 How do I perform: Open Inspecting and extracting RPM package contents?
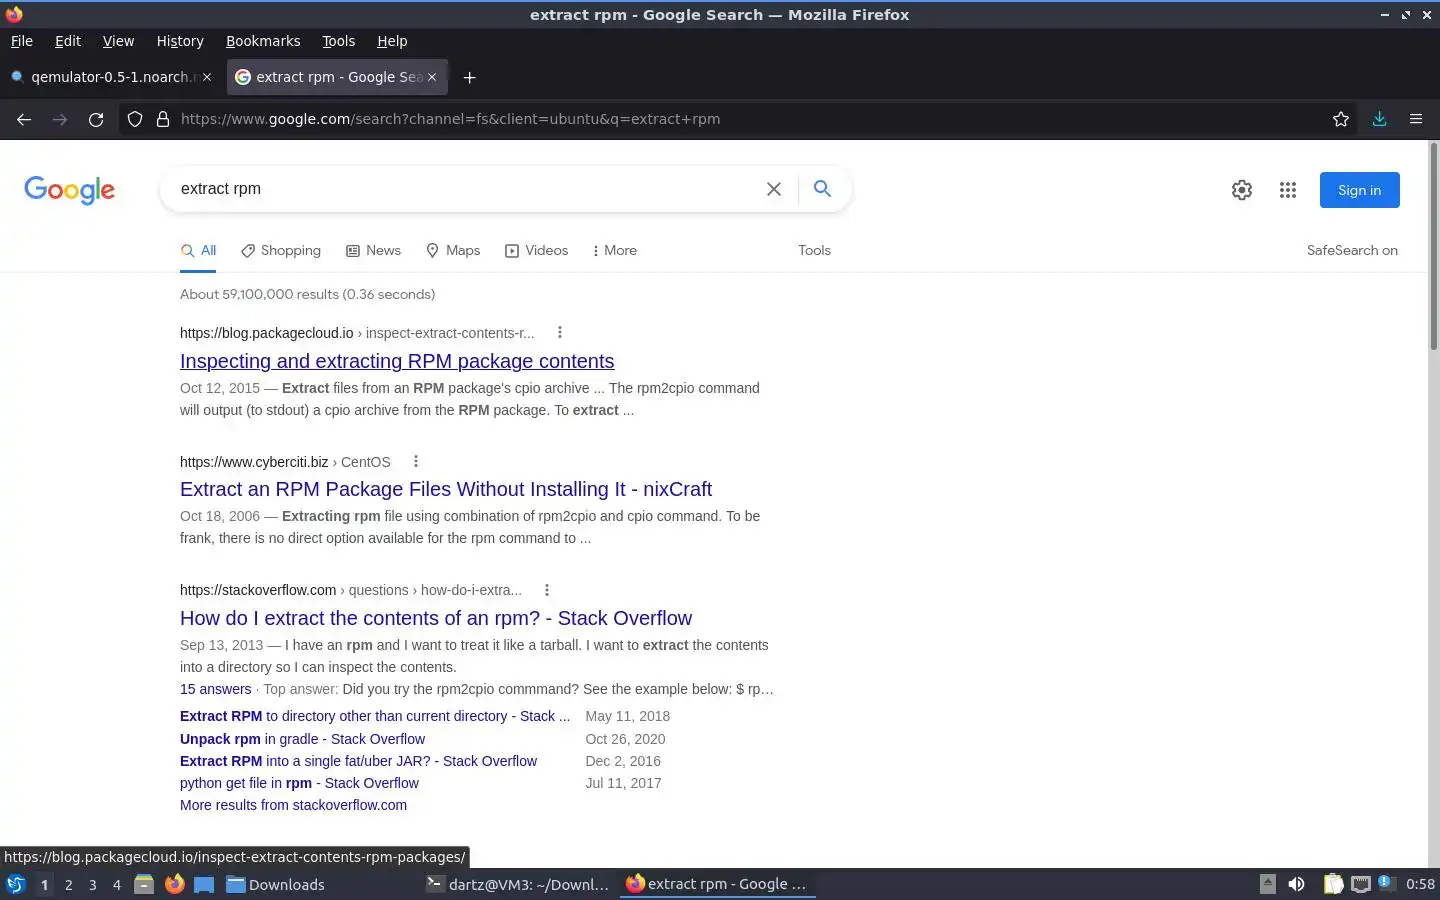(397, 361)
